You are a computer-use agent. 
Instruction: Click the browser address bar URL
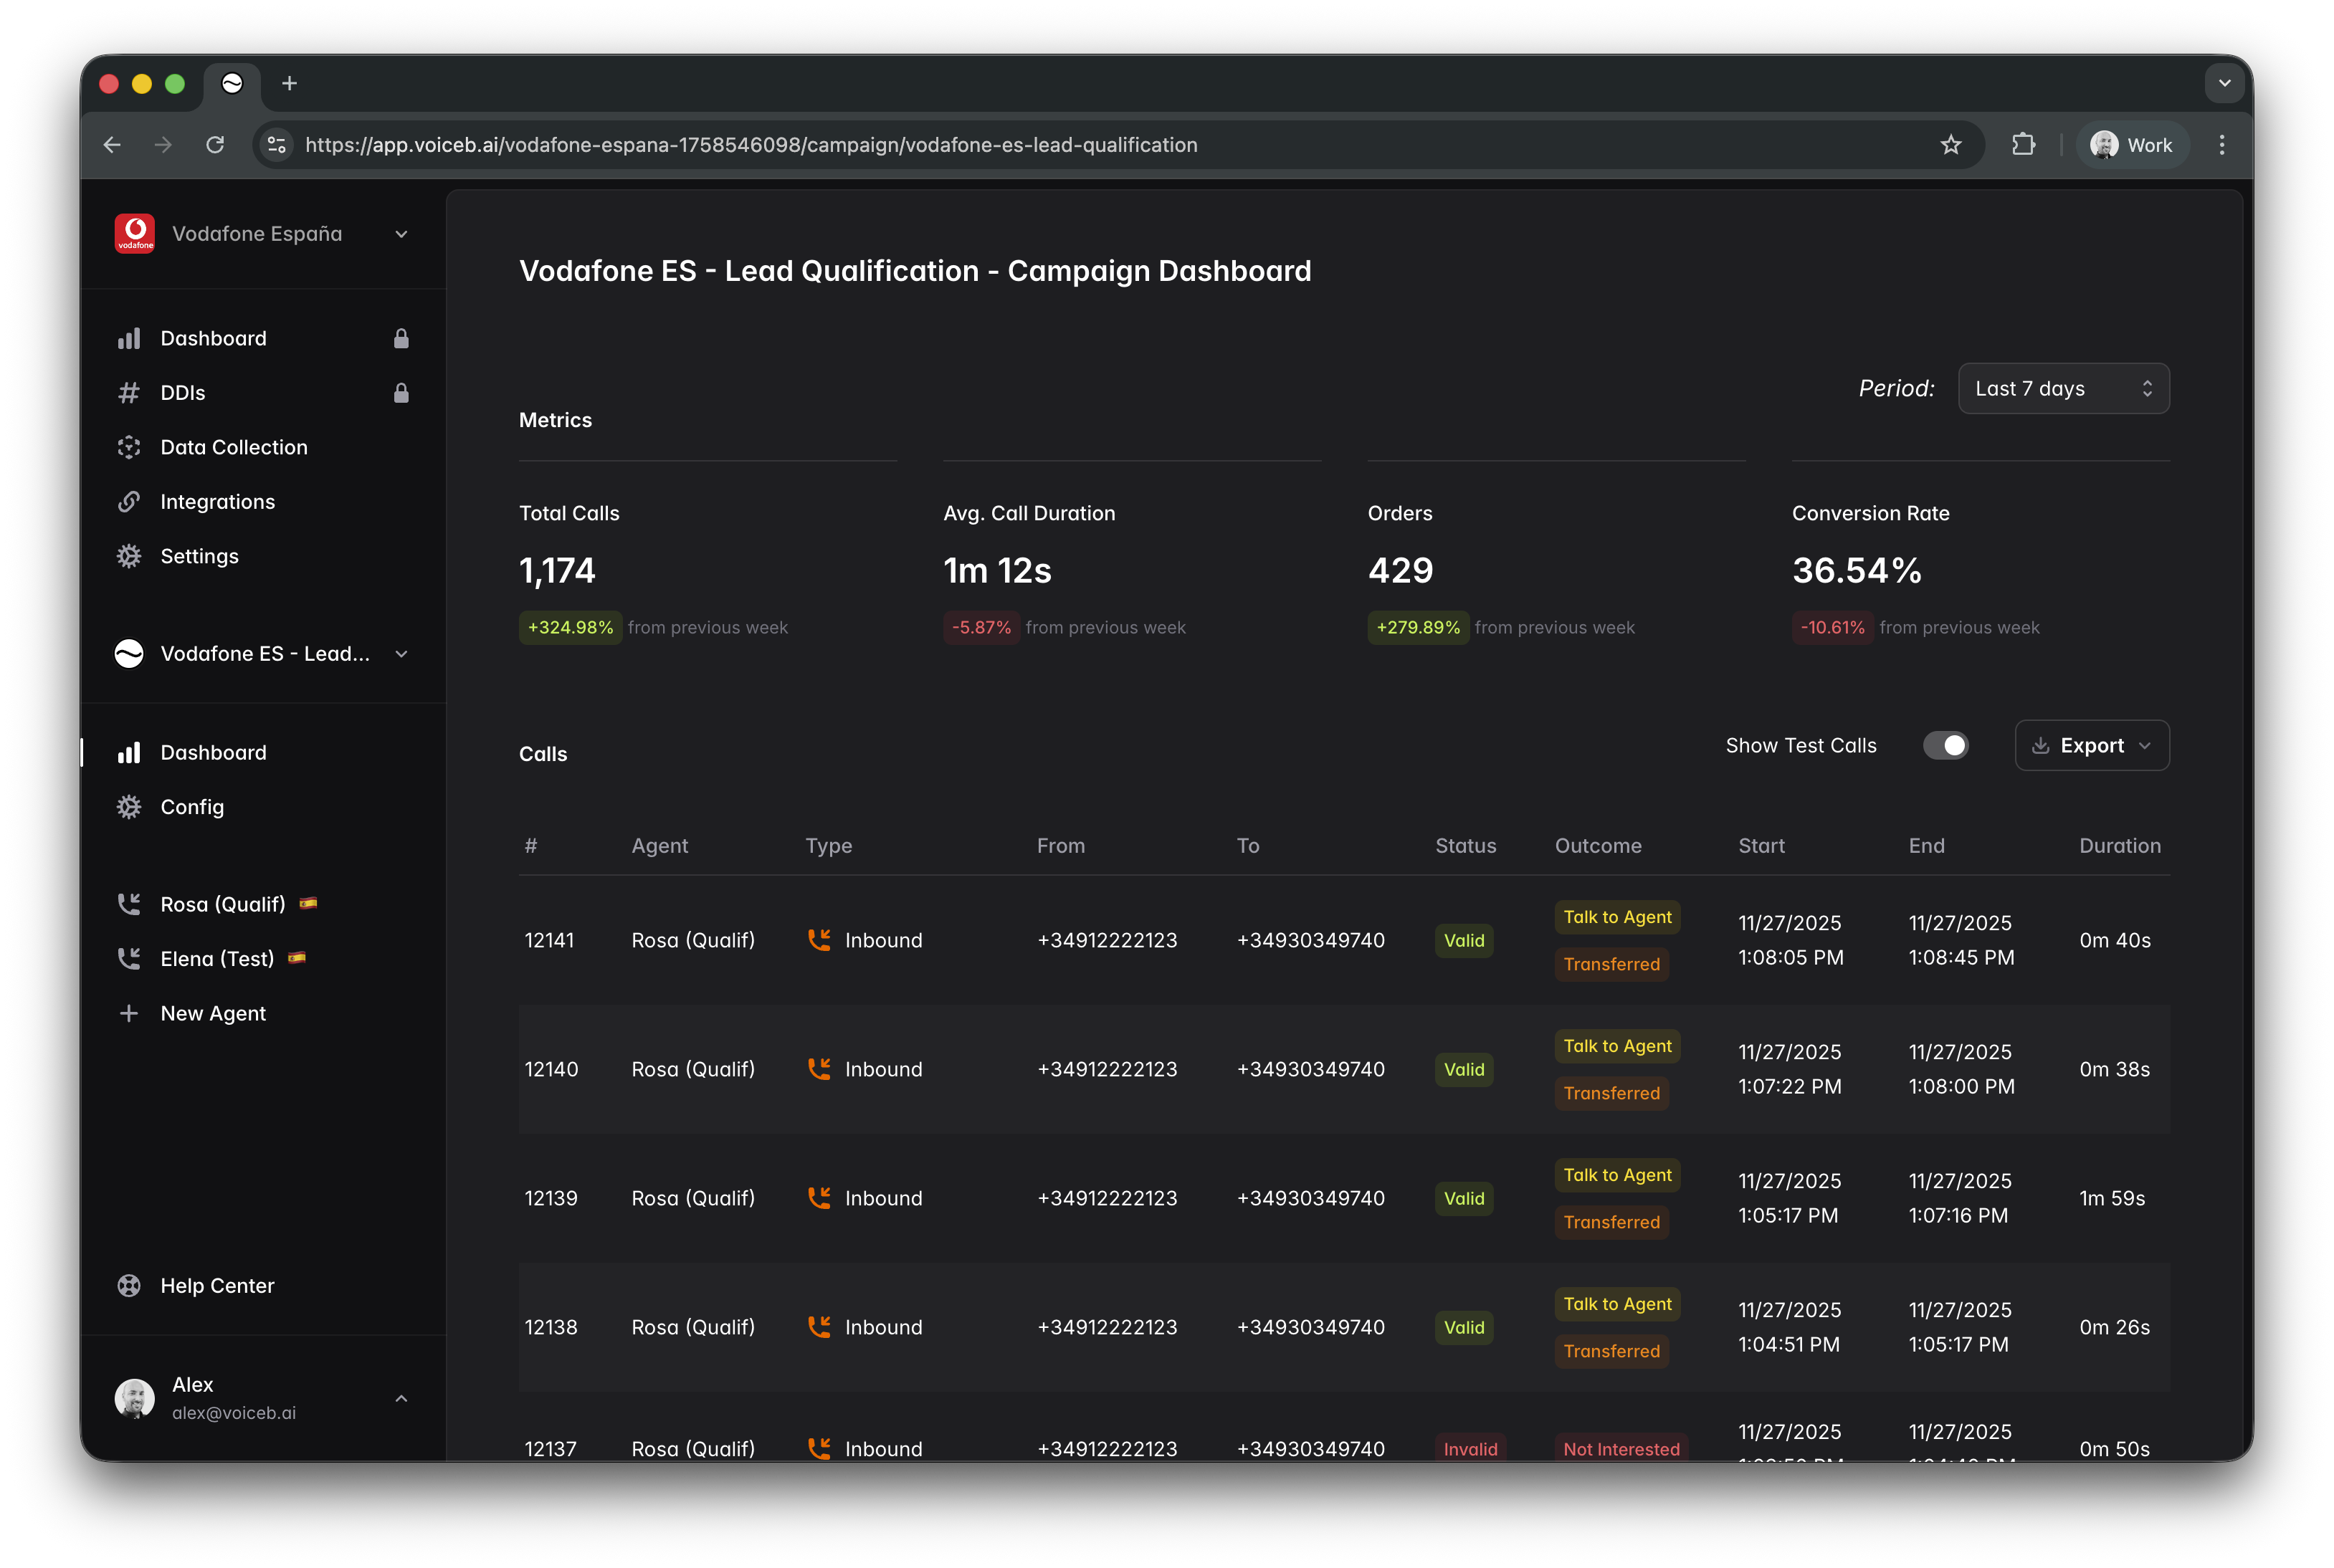click(x=750, y=145)
